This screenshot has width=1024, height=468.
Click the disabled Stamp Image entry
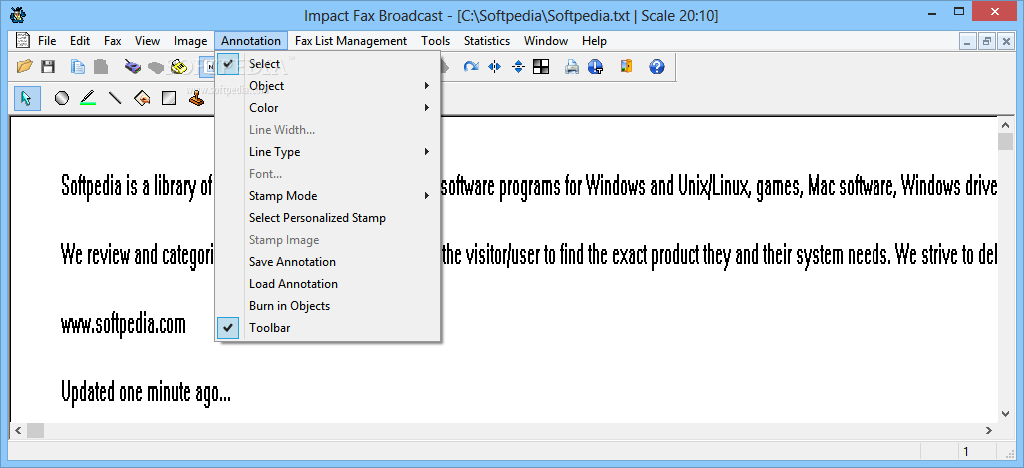[x=328, y=240]
